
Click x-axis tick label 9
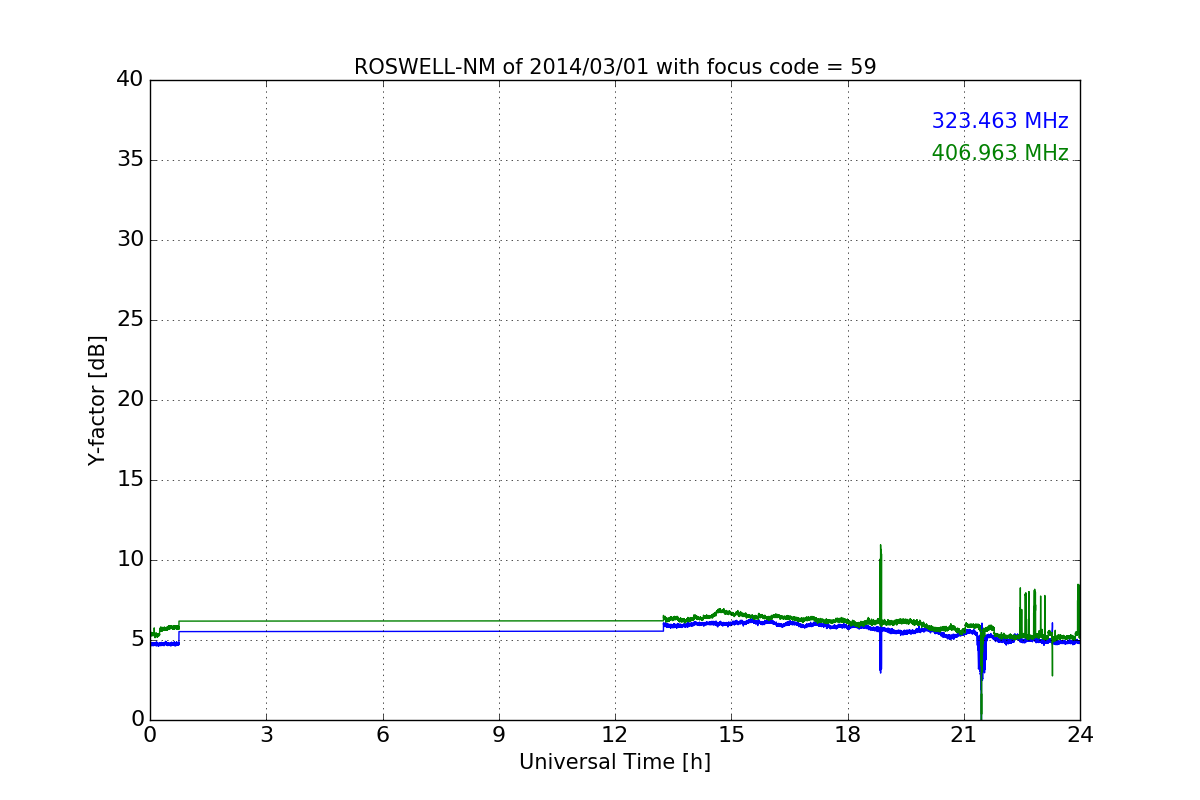499,735
